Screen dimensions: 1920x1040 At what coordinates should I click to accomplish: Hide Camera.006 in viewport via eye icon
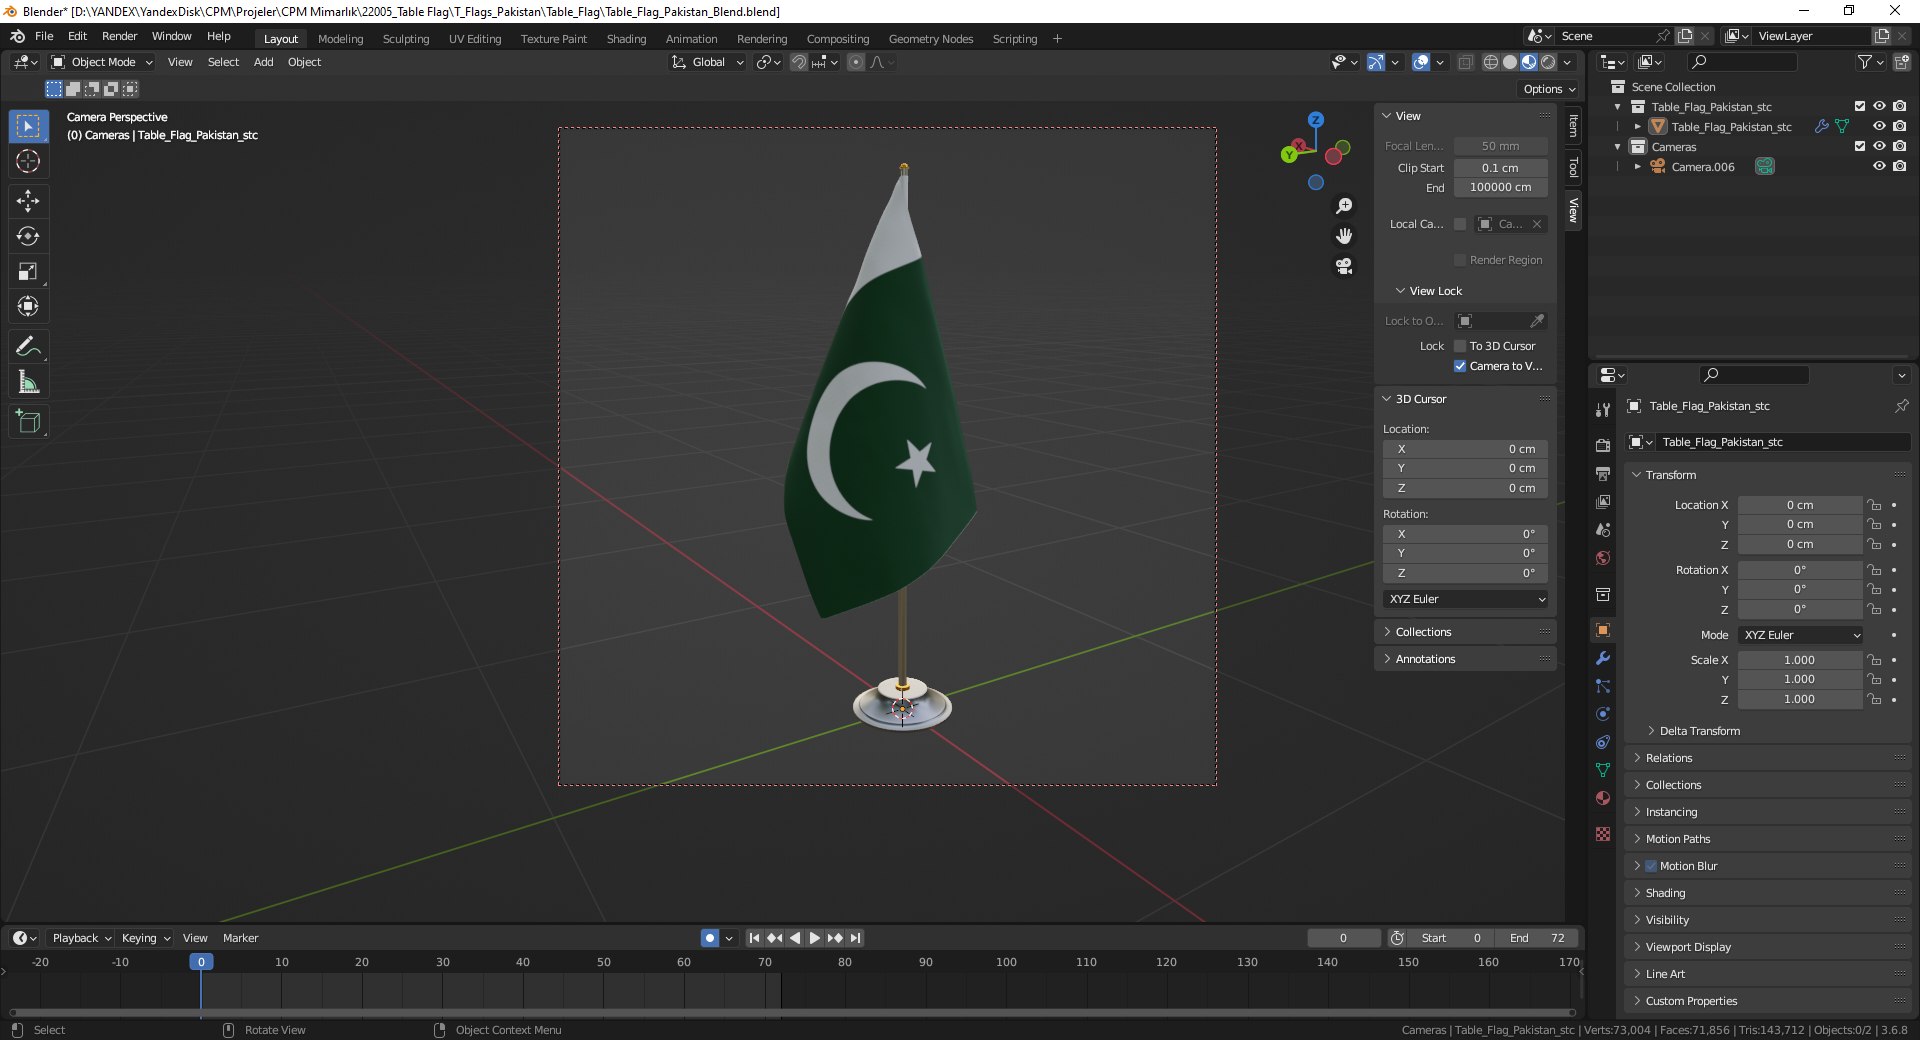click(x=1879, y=166)
